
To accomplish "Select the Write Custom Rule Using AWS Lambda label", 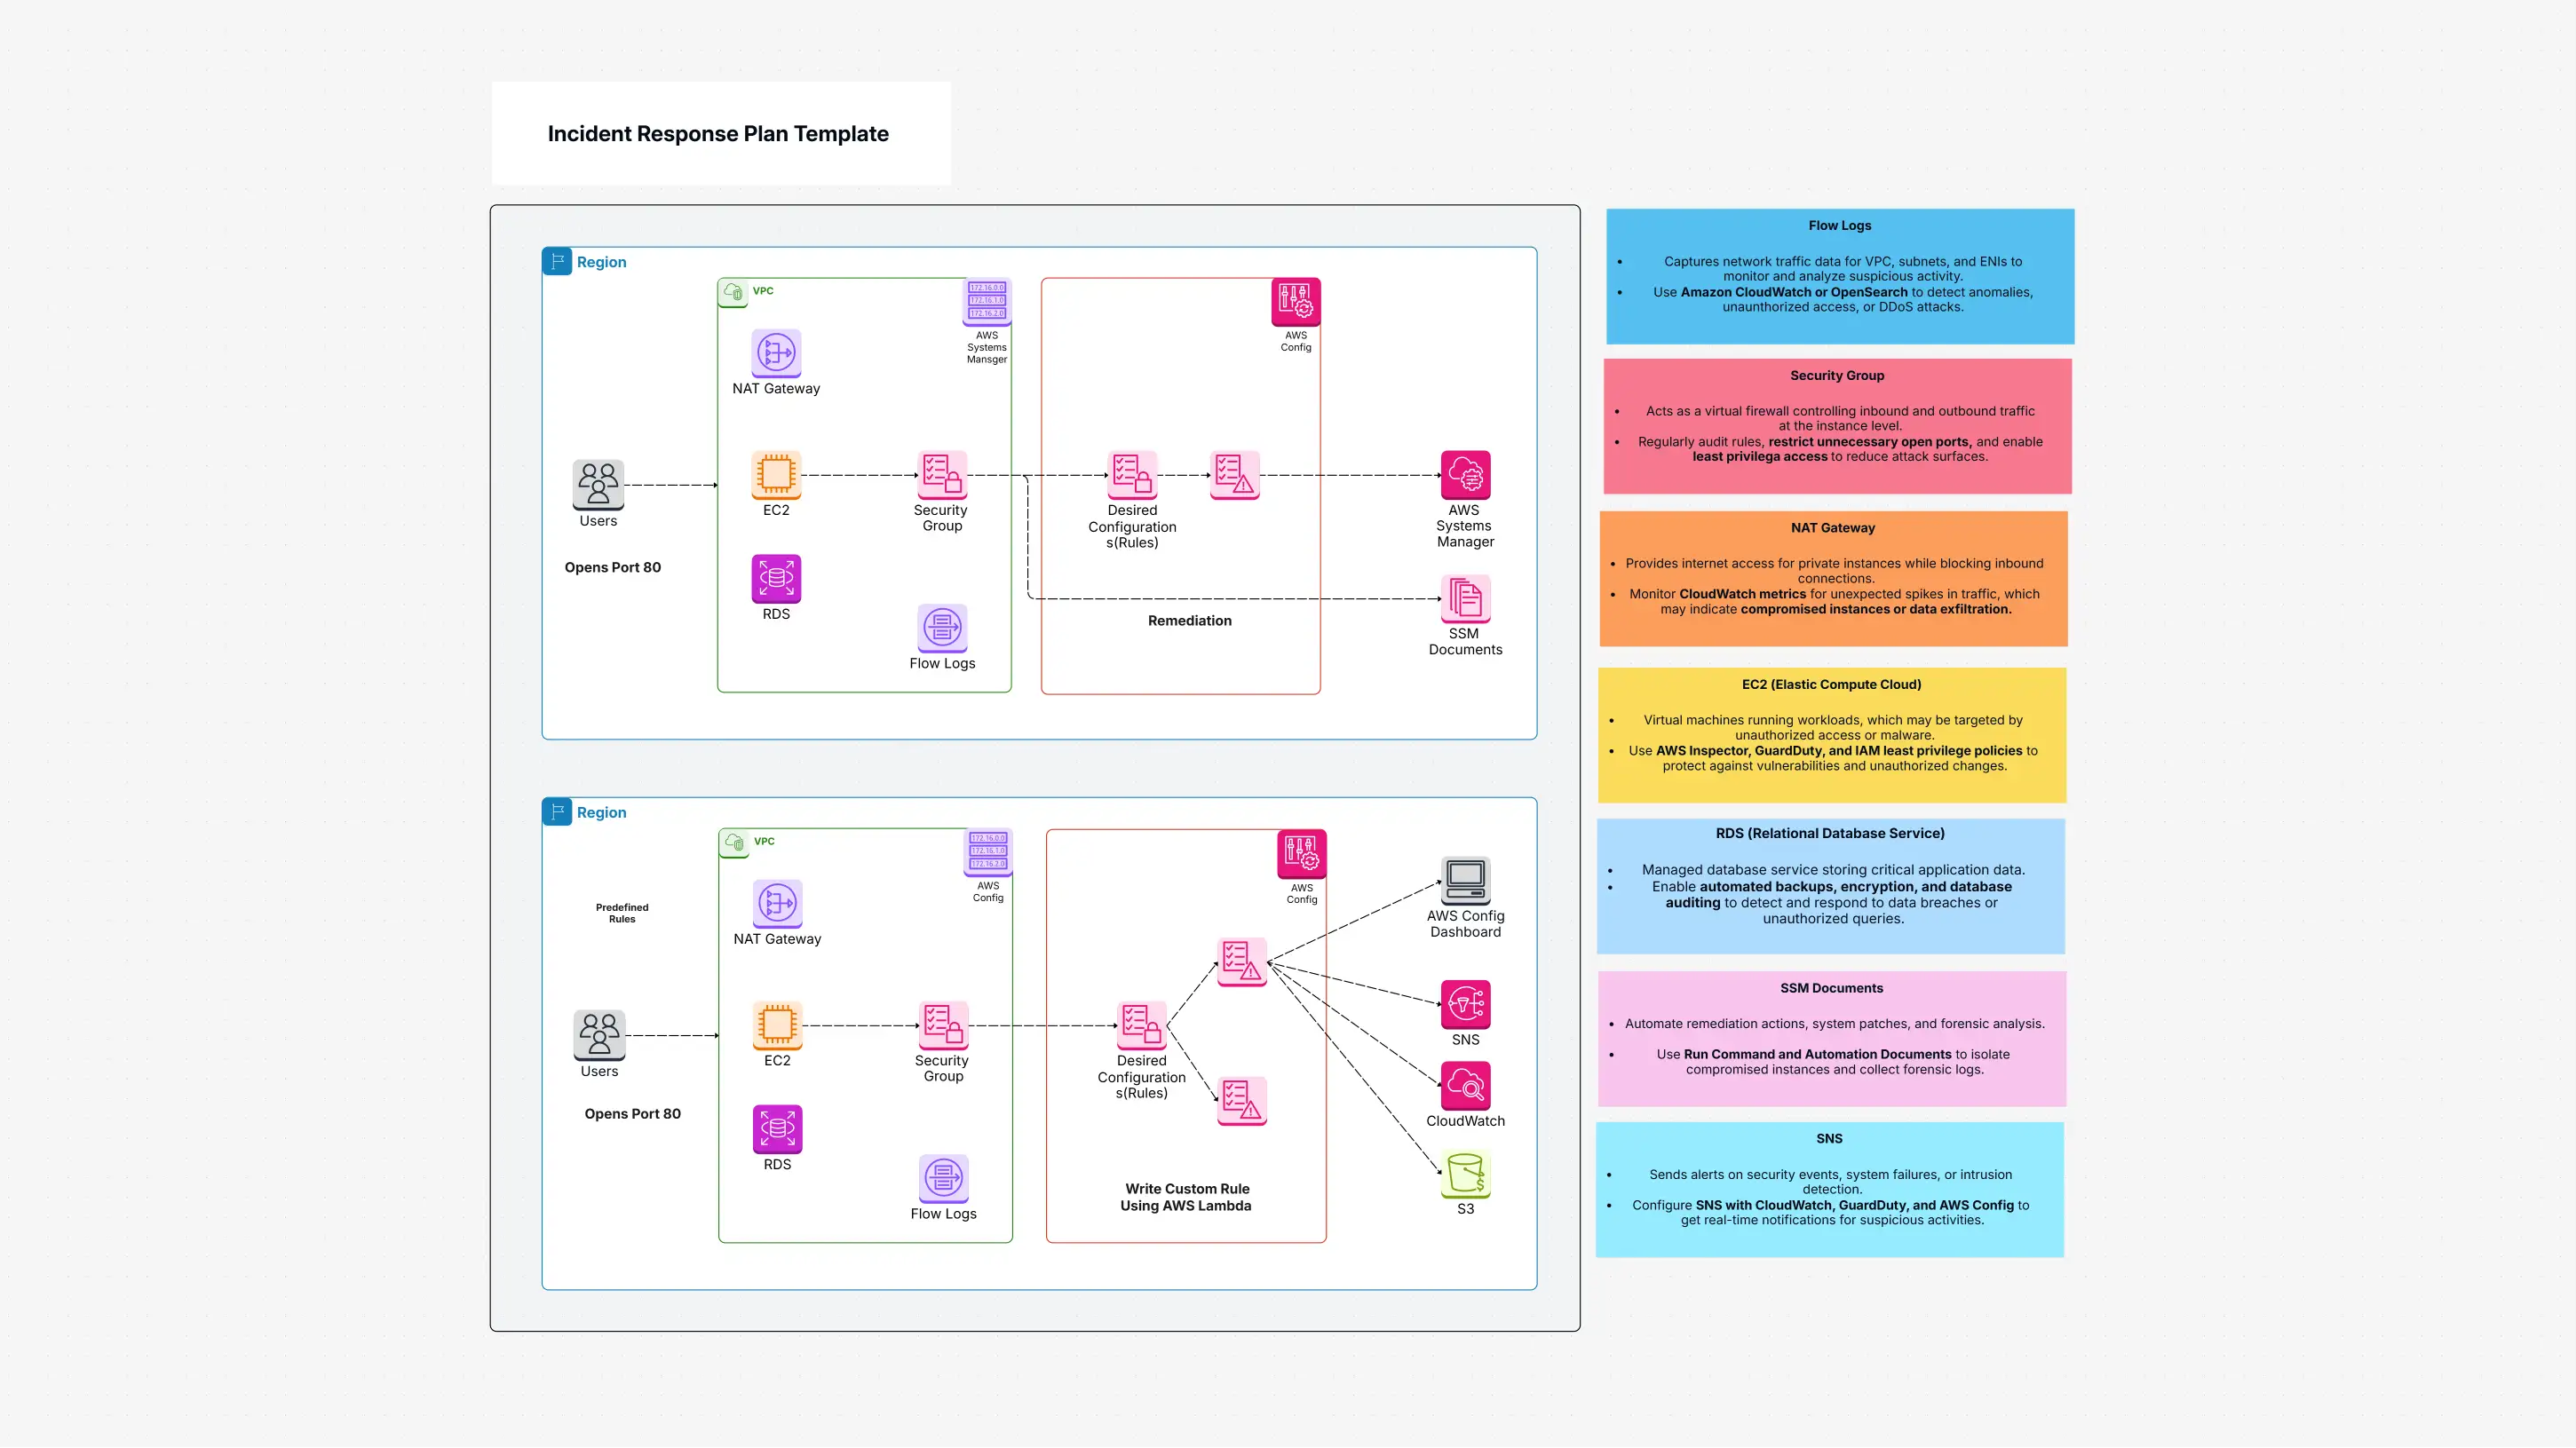I will [x=1186, y=1197].
